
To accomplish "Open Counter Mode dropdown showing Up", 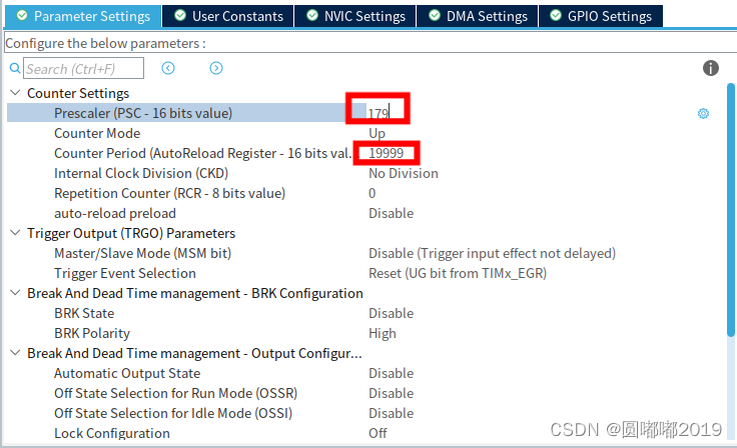I will [377, 134].
